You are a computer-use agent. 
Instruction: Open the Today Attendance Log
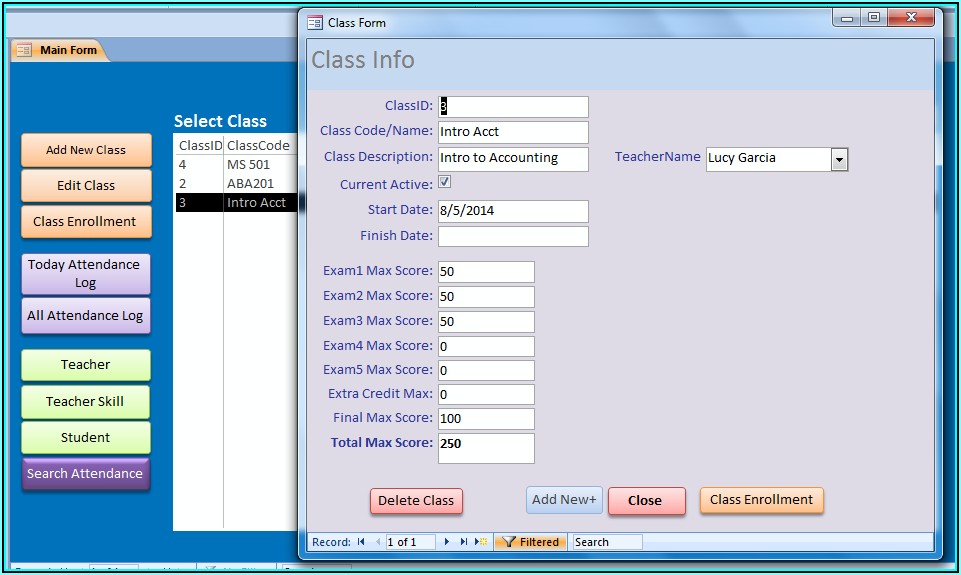pyautogui.click(x=85, y=273)
